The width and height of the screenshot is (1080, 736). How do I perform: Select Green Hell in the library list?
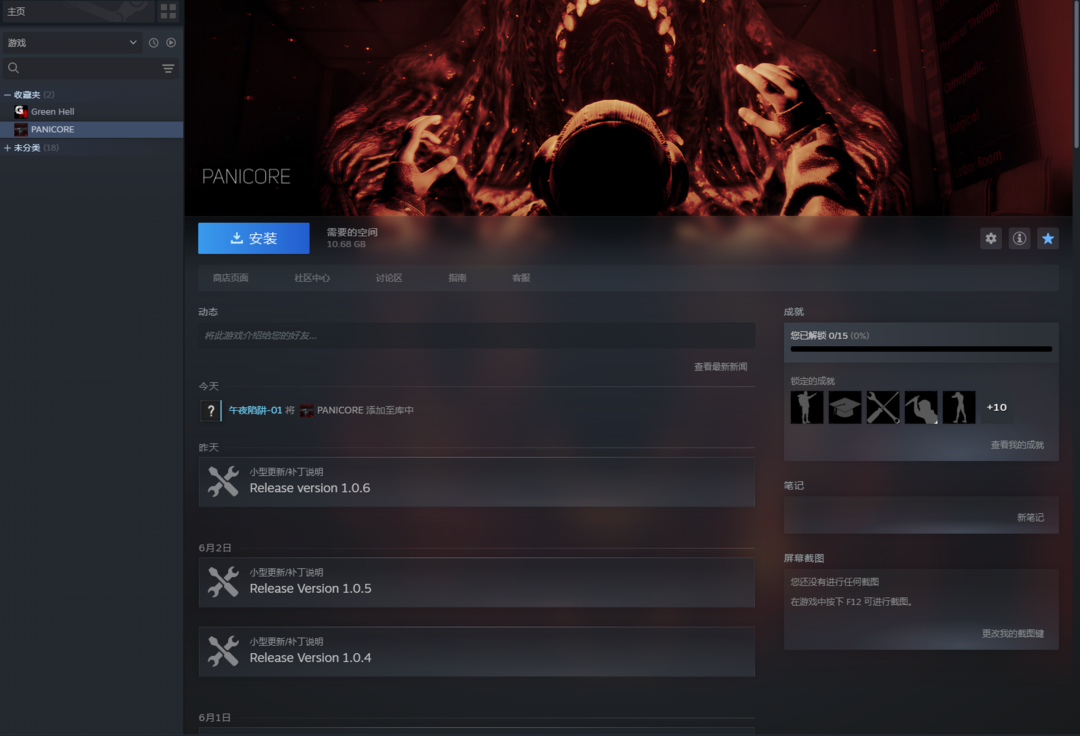[52, 112]
